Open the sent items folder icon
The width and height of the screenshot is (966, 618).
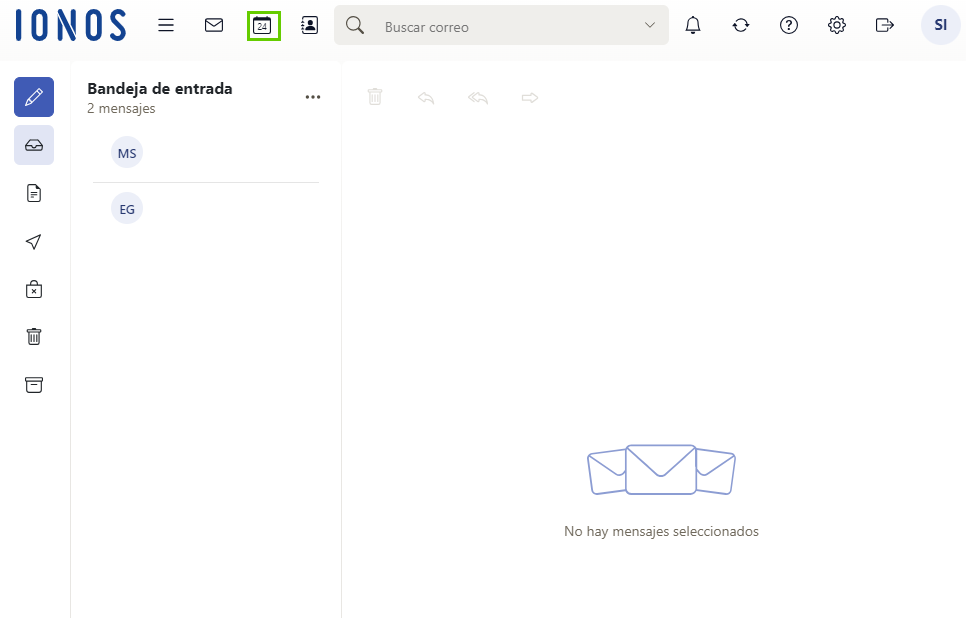coord(34,241)
